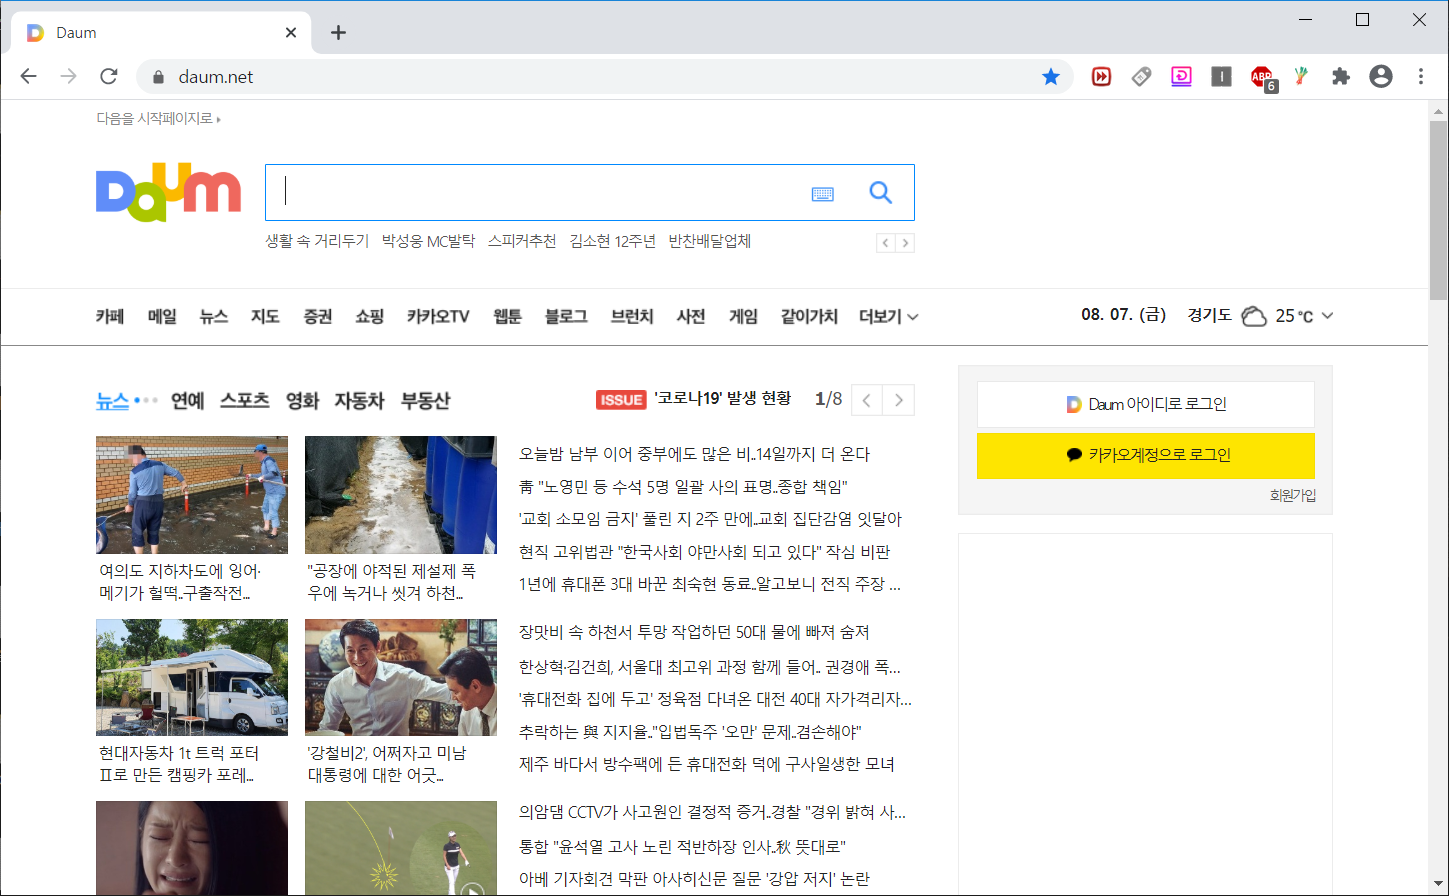Log in with Kakao account
Viewport: 1449px width, 896px height.
tap(1146, 455)
